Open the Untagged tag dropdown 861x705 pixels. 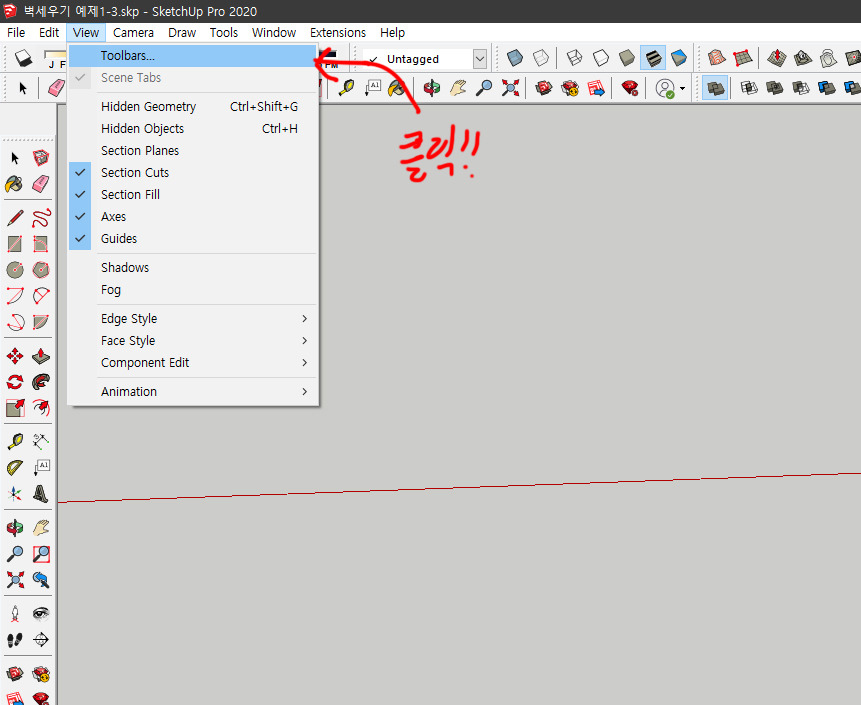pos(479,58)
